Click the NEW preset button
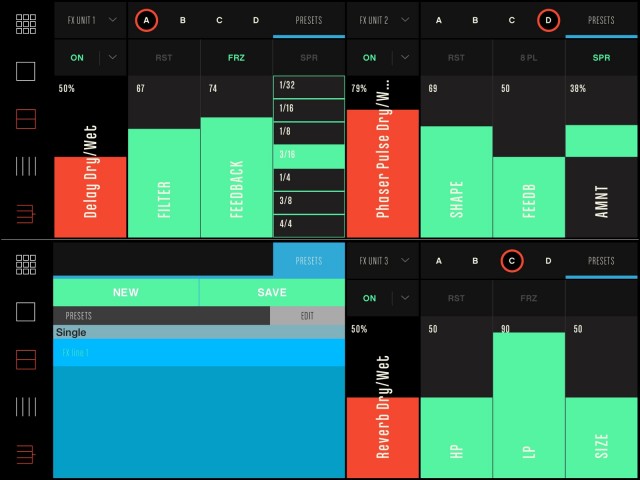640x480 pixels. pyautogui.click(x=126, y=292)
